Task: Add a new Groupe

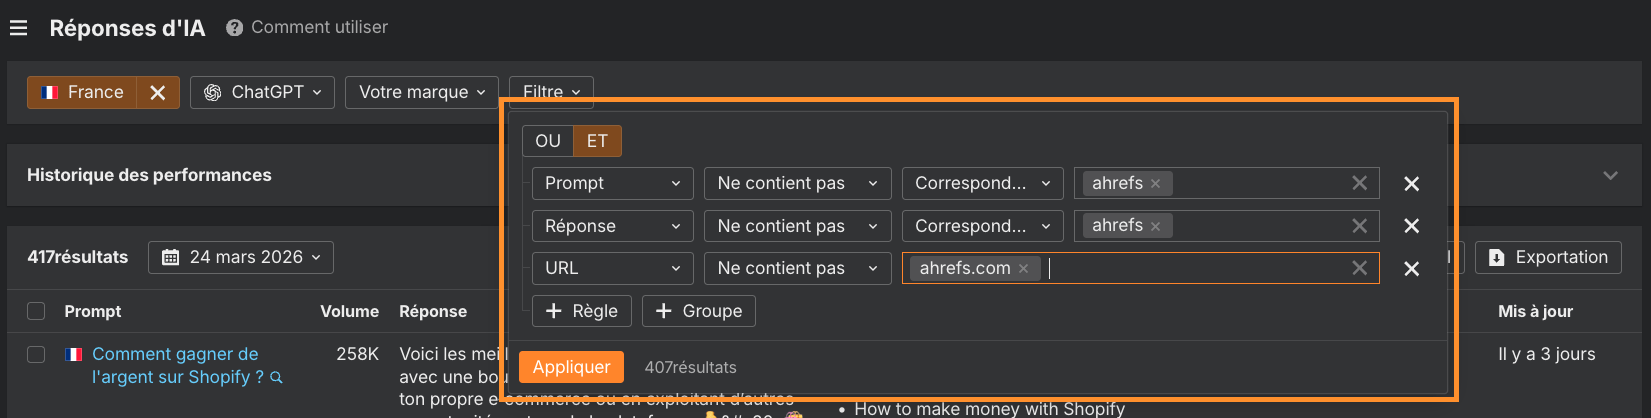Action: 698,311
